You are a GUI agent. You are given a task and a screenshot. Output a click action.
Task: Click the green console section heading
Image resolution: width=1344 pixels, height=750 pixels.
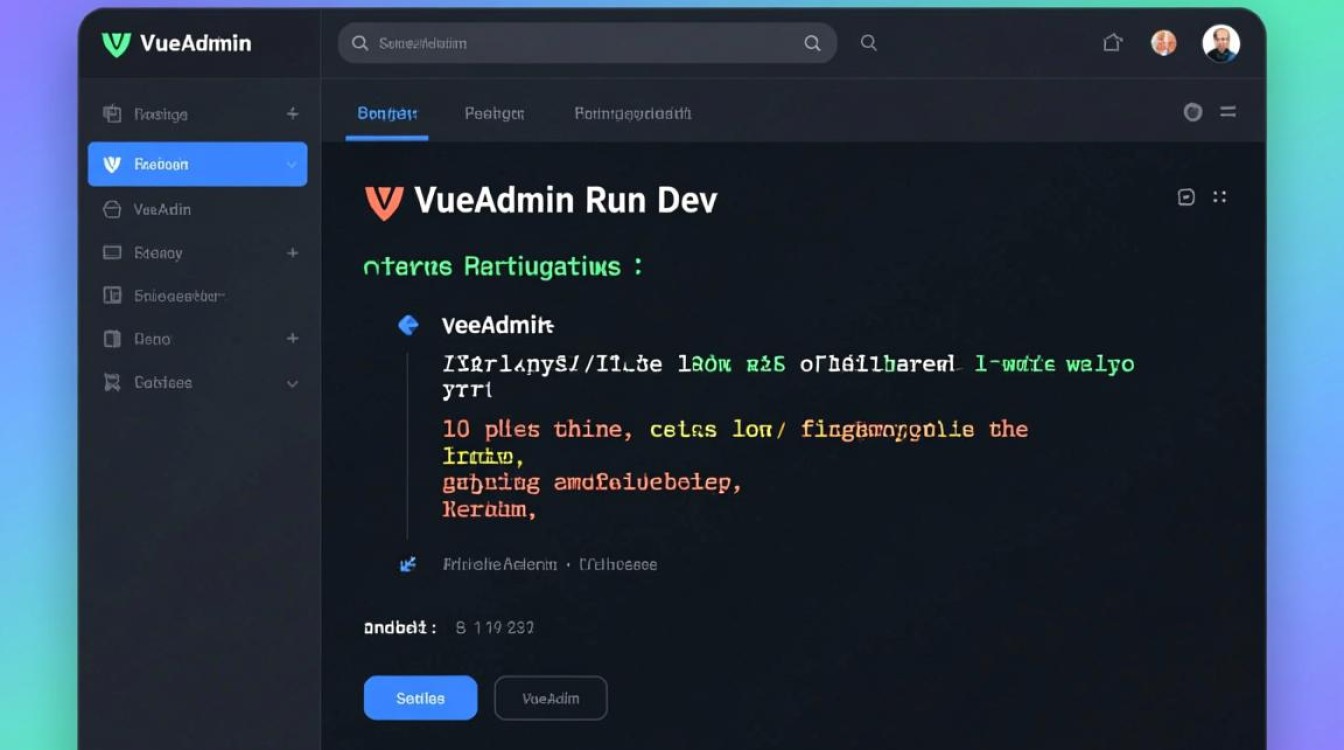[x=503, y=267]
